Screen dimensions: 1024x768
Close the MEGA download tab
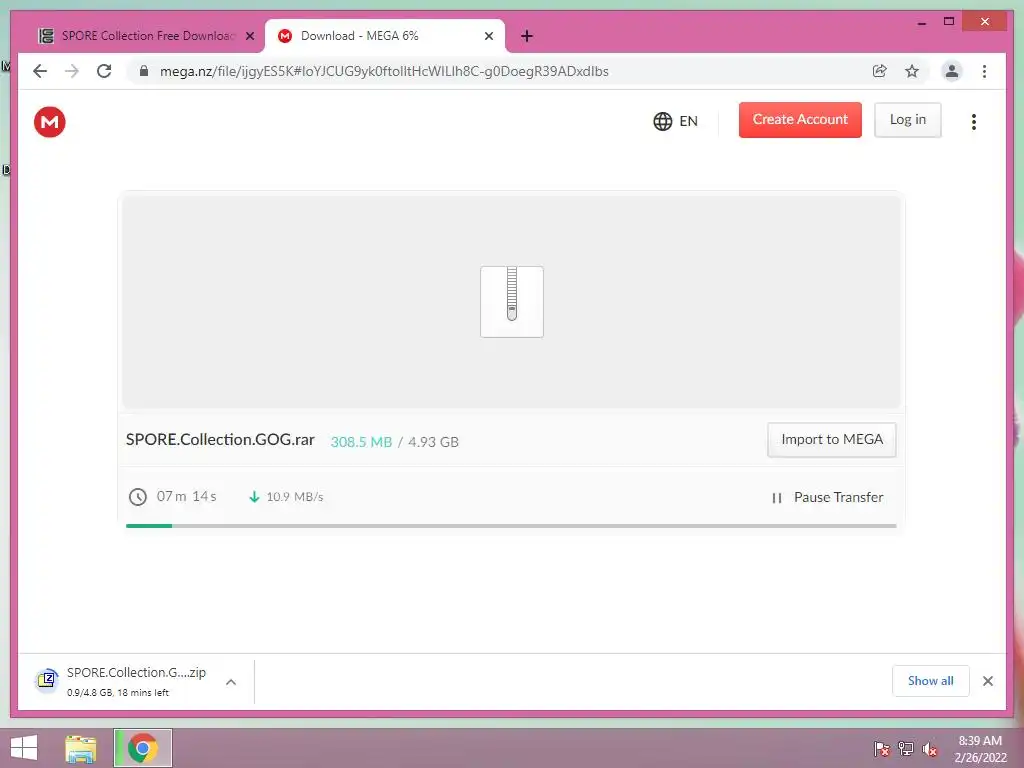(488, 37)
